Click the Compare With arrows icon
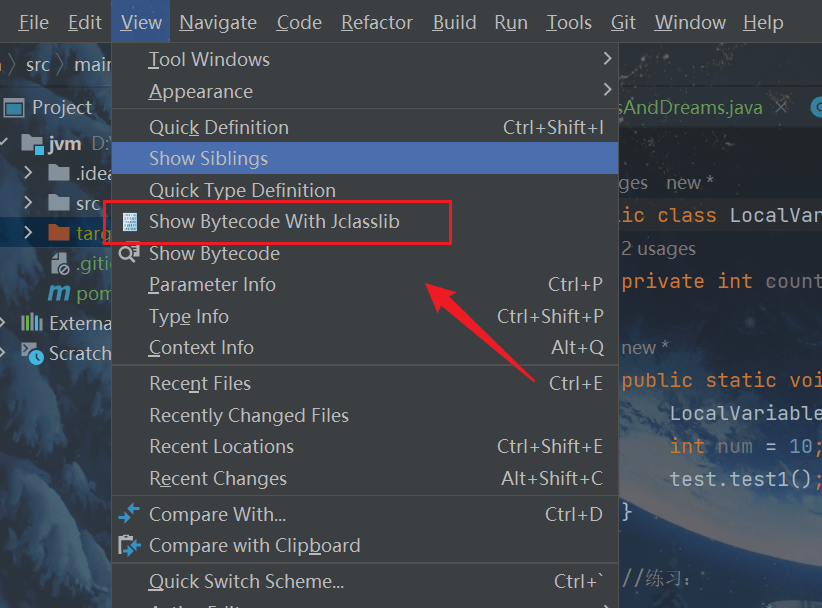The width and height of the screenshot is (822, 608). pyautogui.click(x=129, y=515)
